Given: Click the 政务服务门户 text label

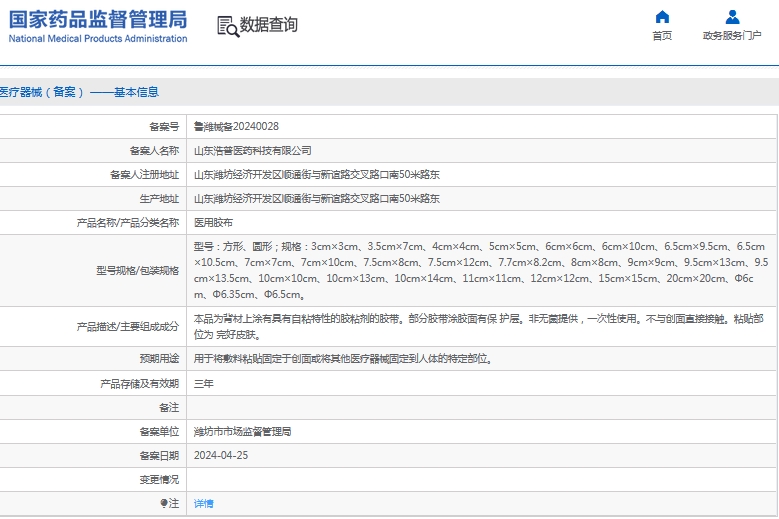Looking at the screenshot, I should [x=732, y=36].
